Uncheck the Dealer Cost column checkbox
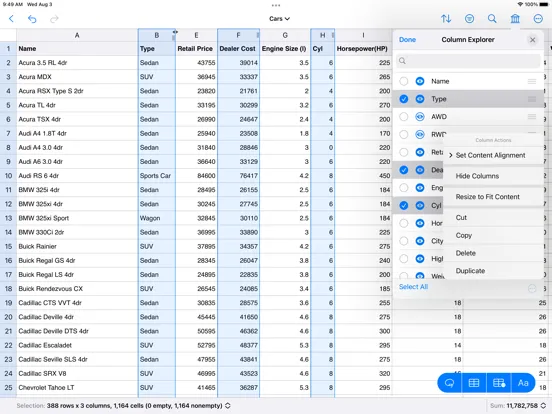 point(404,170)
